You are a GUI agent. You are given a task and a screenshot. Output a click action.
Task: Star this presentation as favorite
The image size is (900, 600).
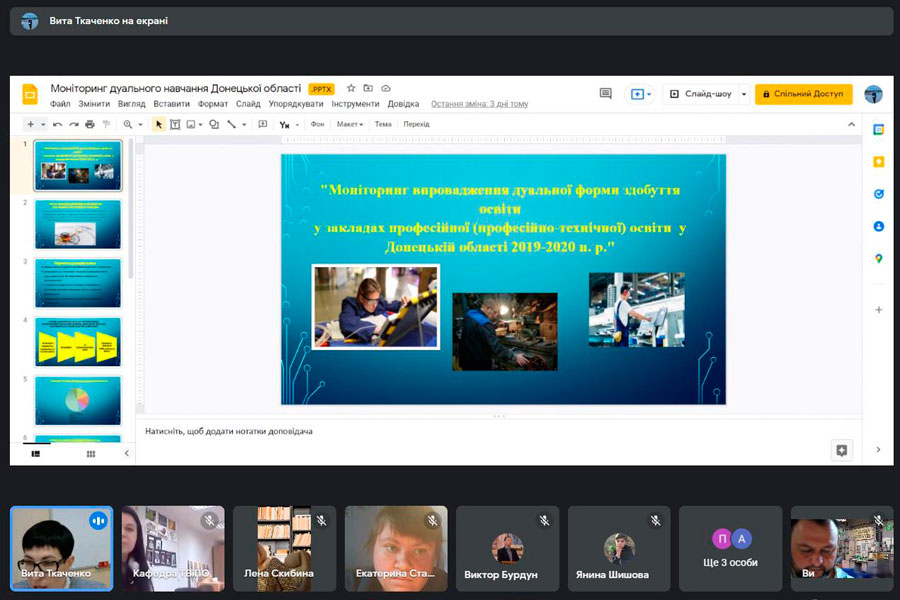(350, 89)
